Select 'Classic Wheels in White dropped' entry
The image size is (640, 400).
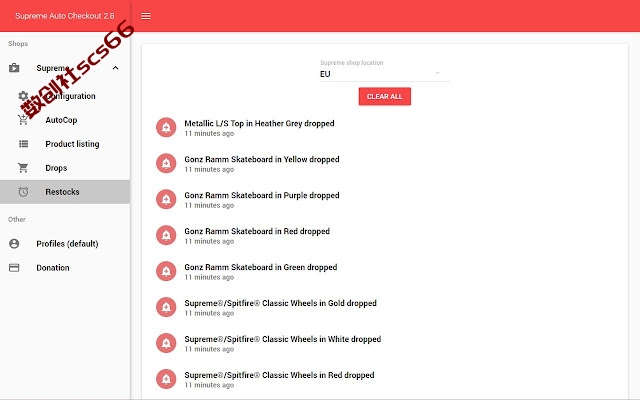282,339
